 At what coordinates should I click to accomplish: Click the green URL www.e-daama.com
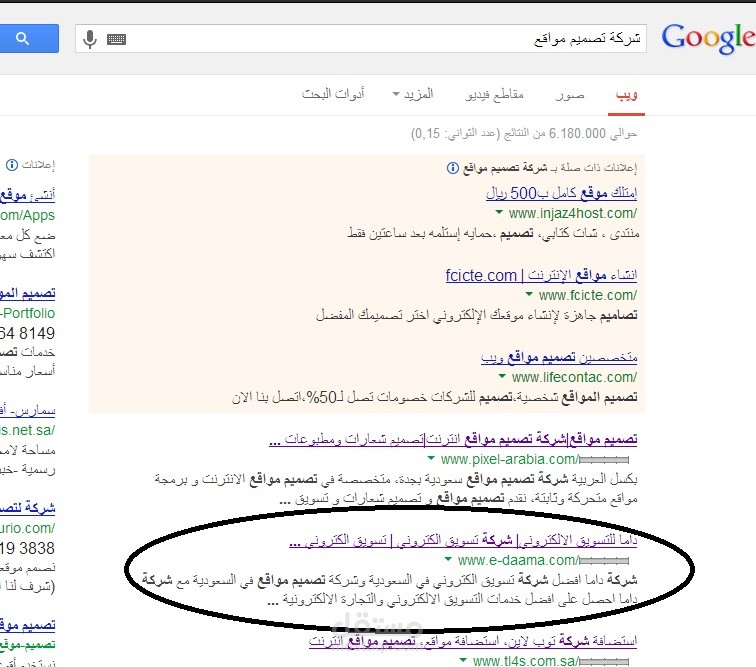pyautogui.click(x=518, y=560)
